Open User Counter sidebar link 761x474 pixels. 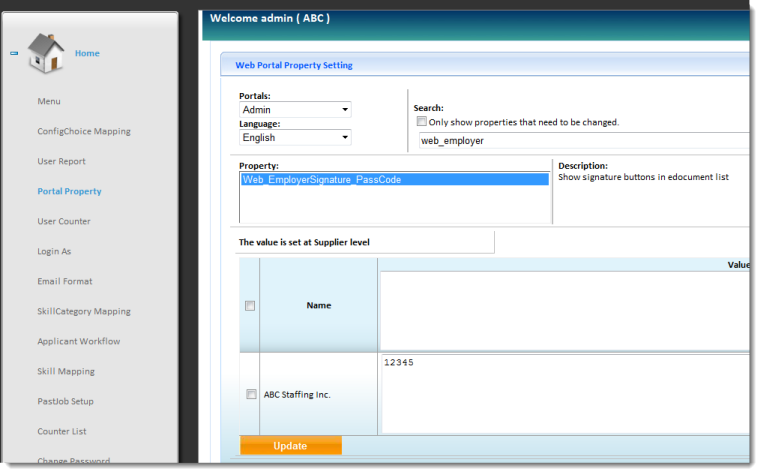(x=64, y=221)
